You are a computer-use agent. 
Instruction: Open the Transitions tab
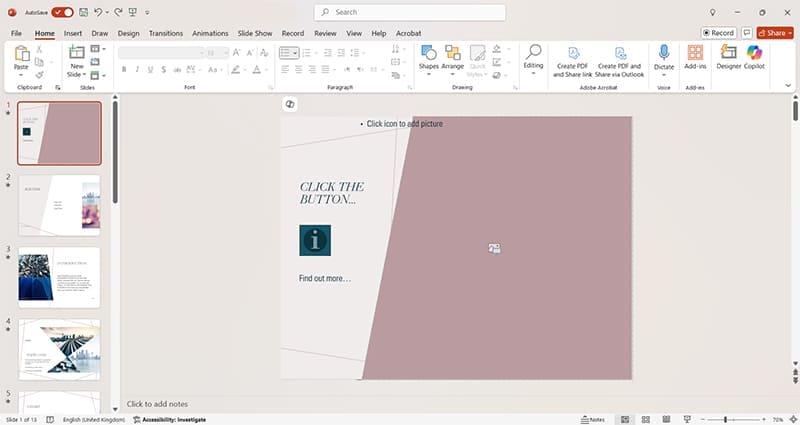pyautogui.click(x=165, y=33)
